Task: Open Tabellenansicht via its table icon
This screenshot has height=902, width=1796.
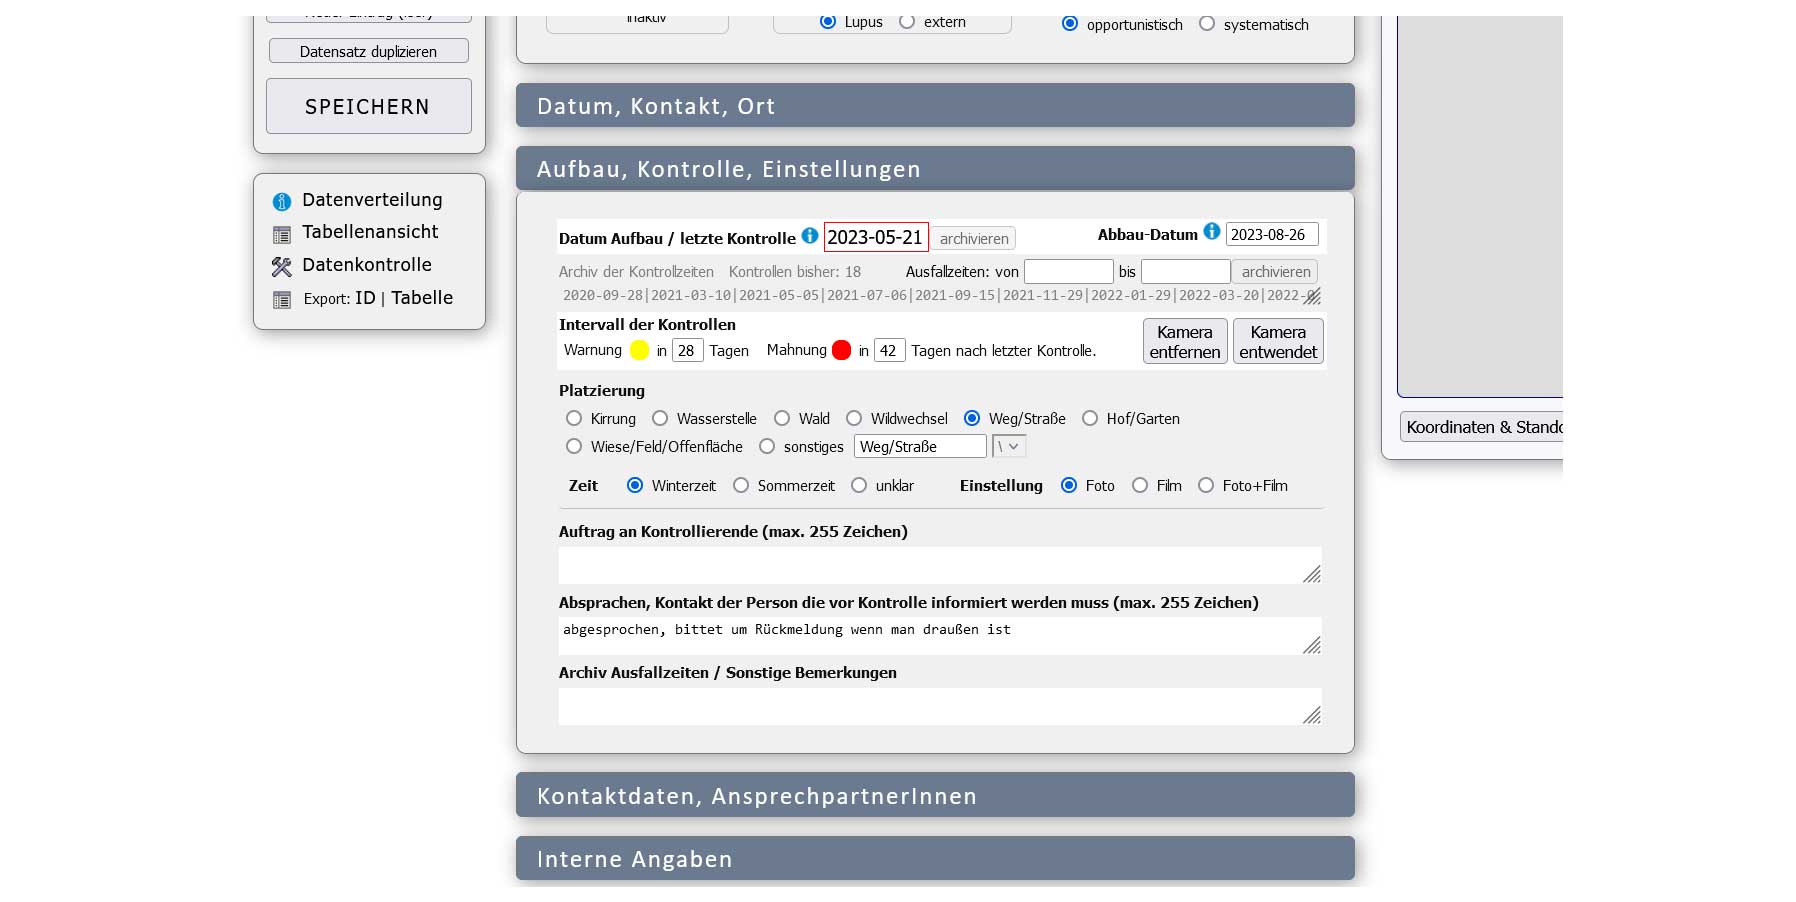Action: [282, 234]
